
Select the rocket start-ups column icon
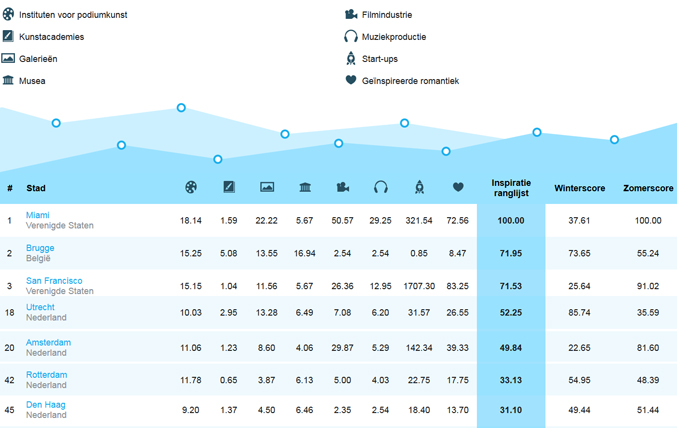click(x=419, y=187)
